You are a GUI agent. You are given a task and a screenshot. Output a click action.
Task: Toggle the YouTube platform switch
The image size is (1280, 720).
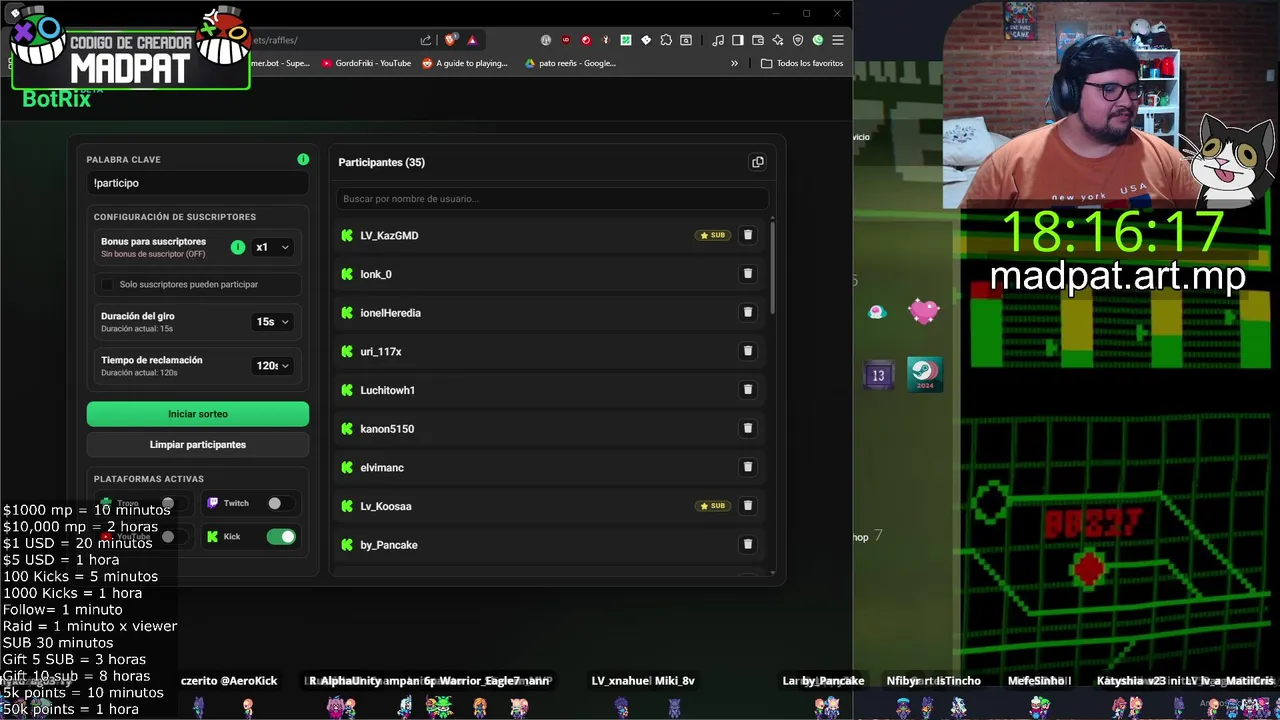[174, 537]
